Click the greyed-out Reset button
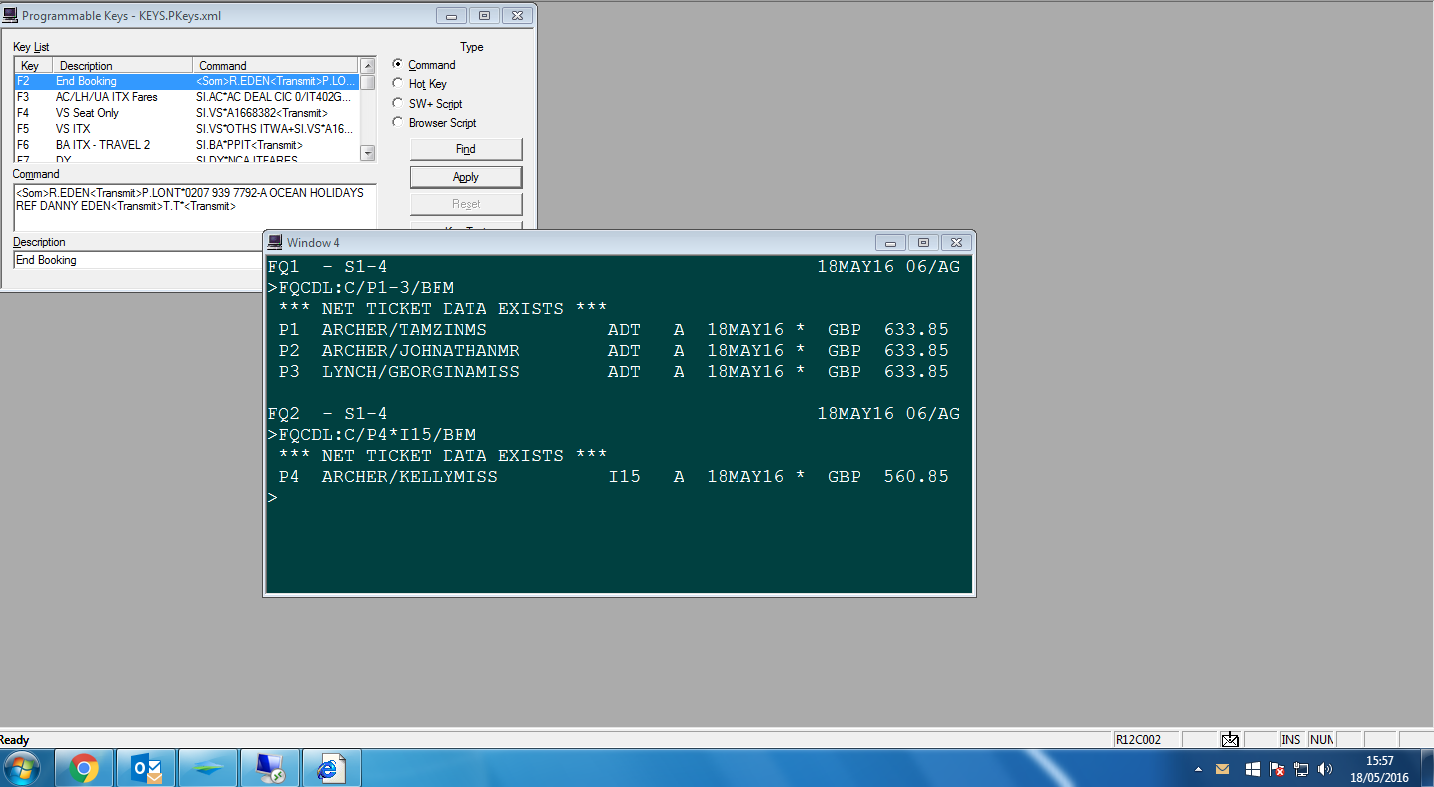This screenshot has height=787, width=1434. click(x=466, y=204)
